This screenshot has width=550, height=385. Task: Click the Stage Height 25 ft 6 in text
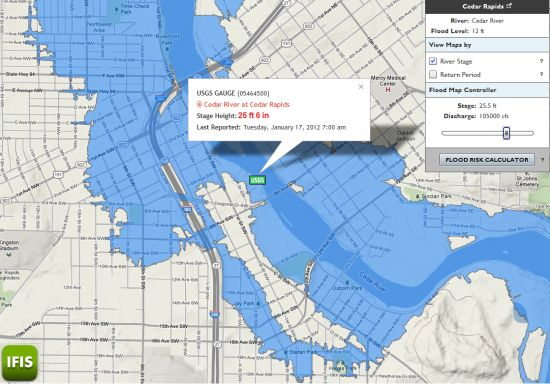pos(233,116)
